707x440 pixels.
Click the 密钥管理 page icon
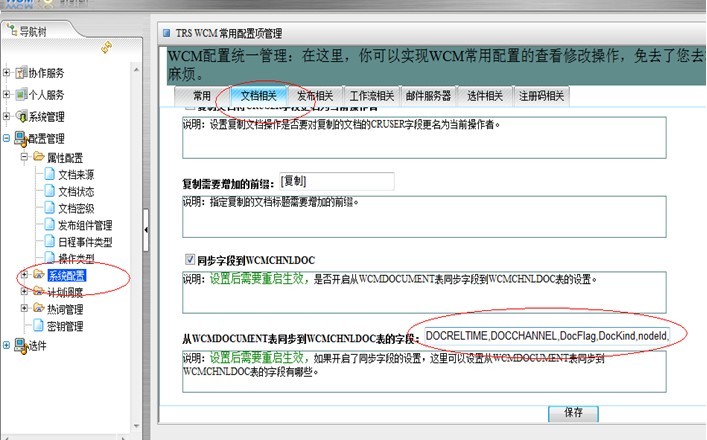pos(39,325)
